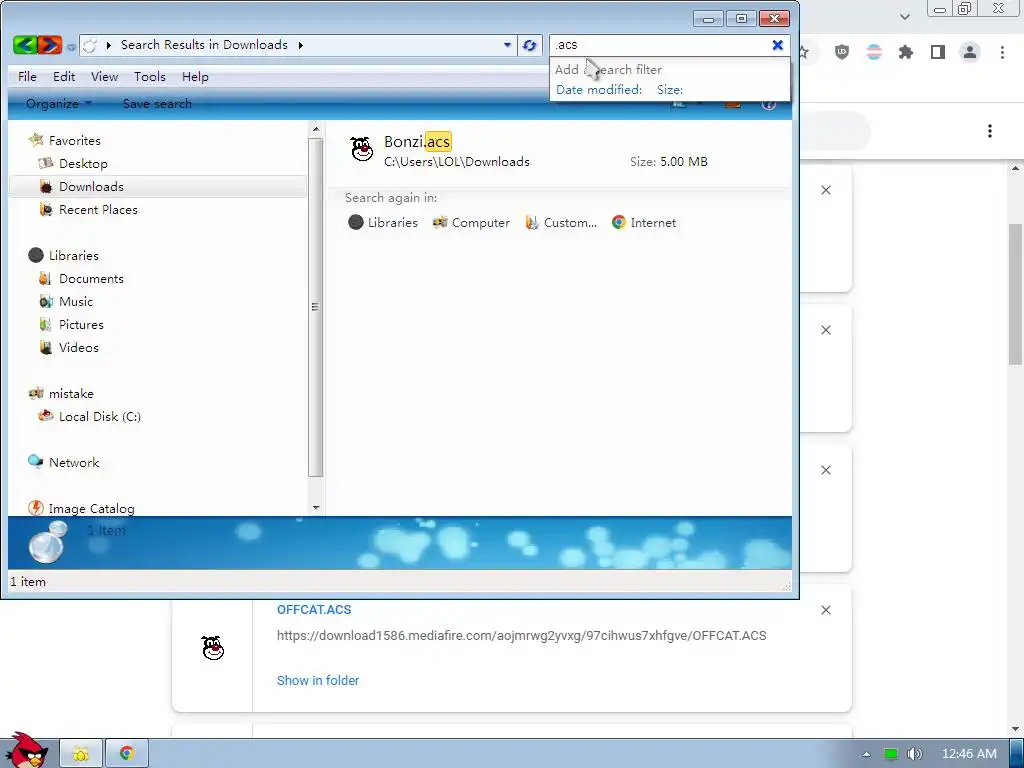Open the address bar previous locations dropdown
This screenshot has width=1024, height=768.
[507, 45]
